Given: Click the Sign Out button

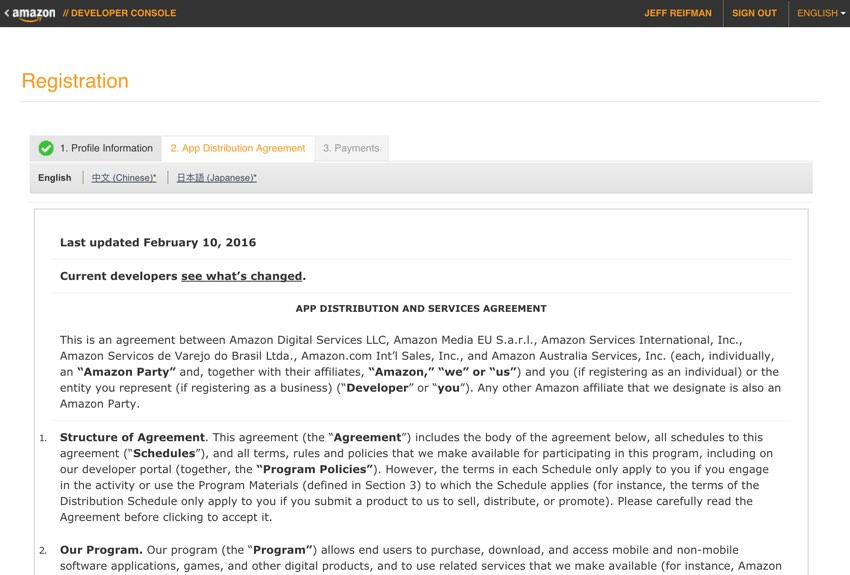Looking at the screenshot, I should 754,13.
